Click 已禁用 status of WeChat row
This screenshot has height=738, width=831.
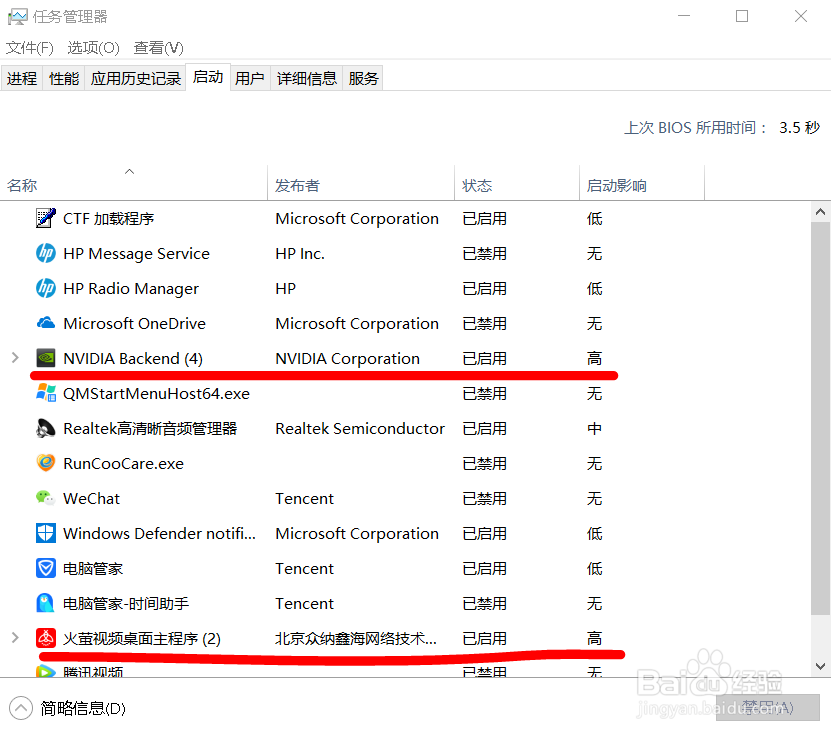(x=484, y=498)
